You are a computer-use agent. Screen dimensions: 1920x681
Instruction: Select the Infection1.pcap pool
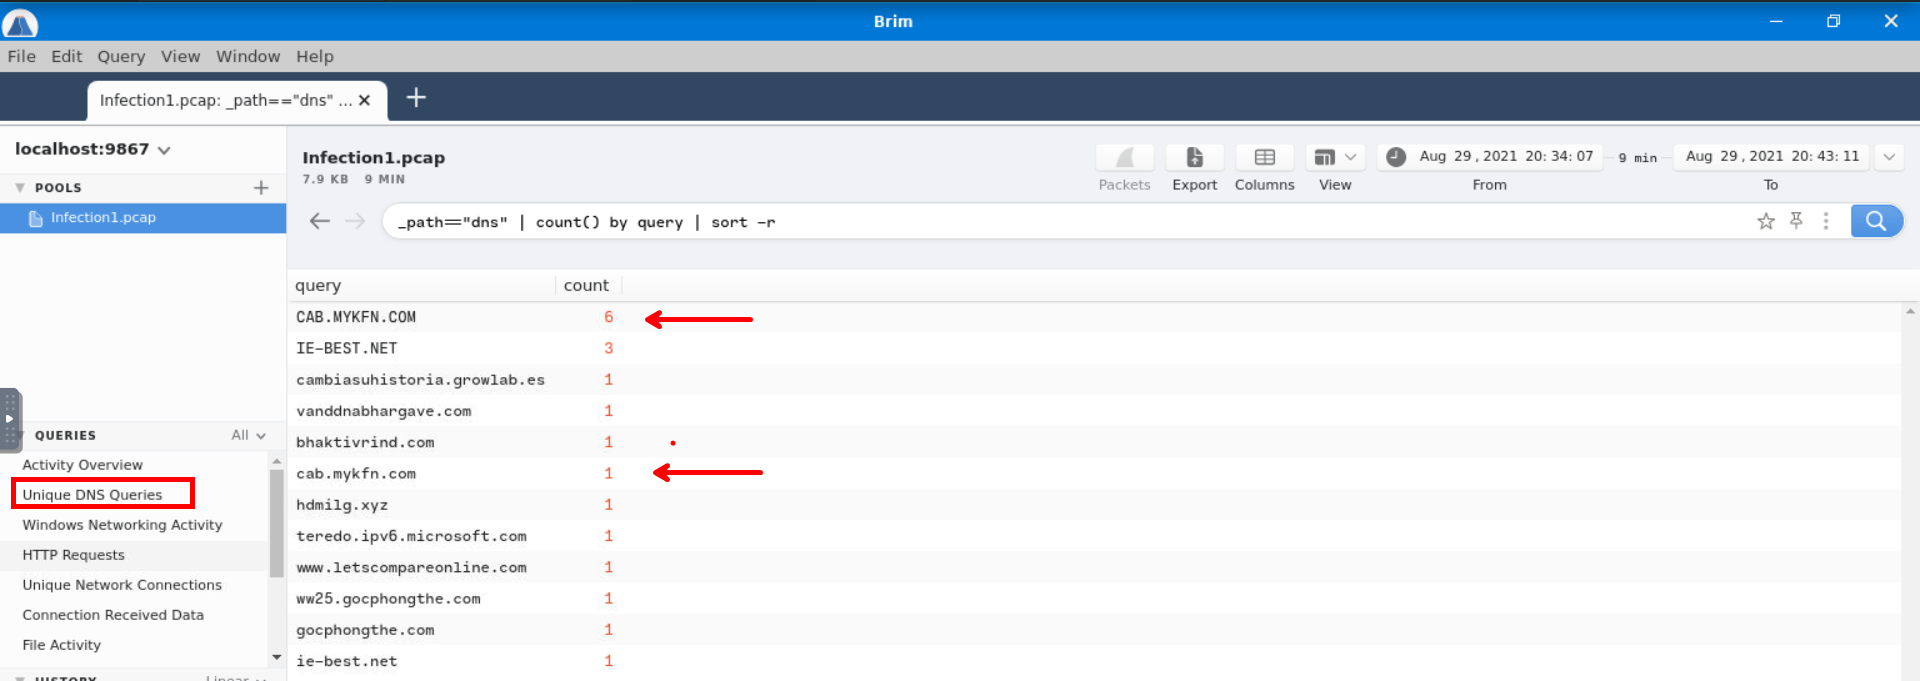tap(103, 218)
